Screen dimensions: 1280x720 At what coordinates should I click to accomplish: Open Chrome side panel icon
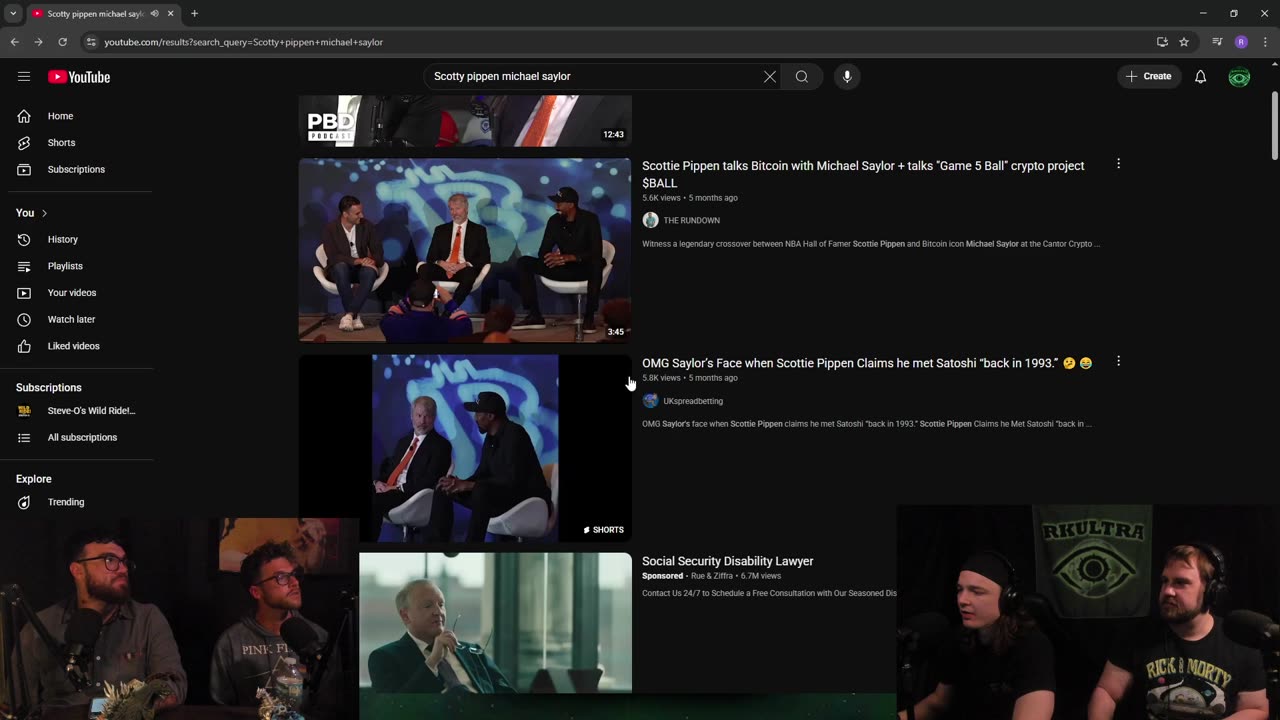[x=1217, y=42]
